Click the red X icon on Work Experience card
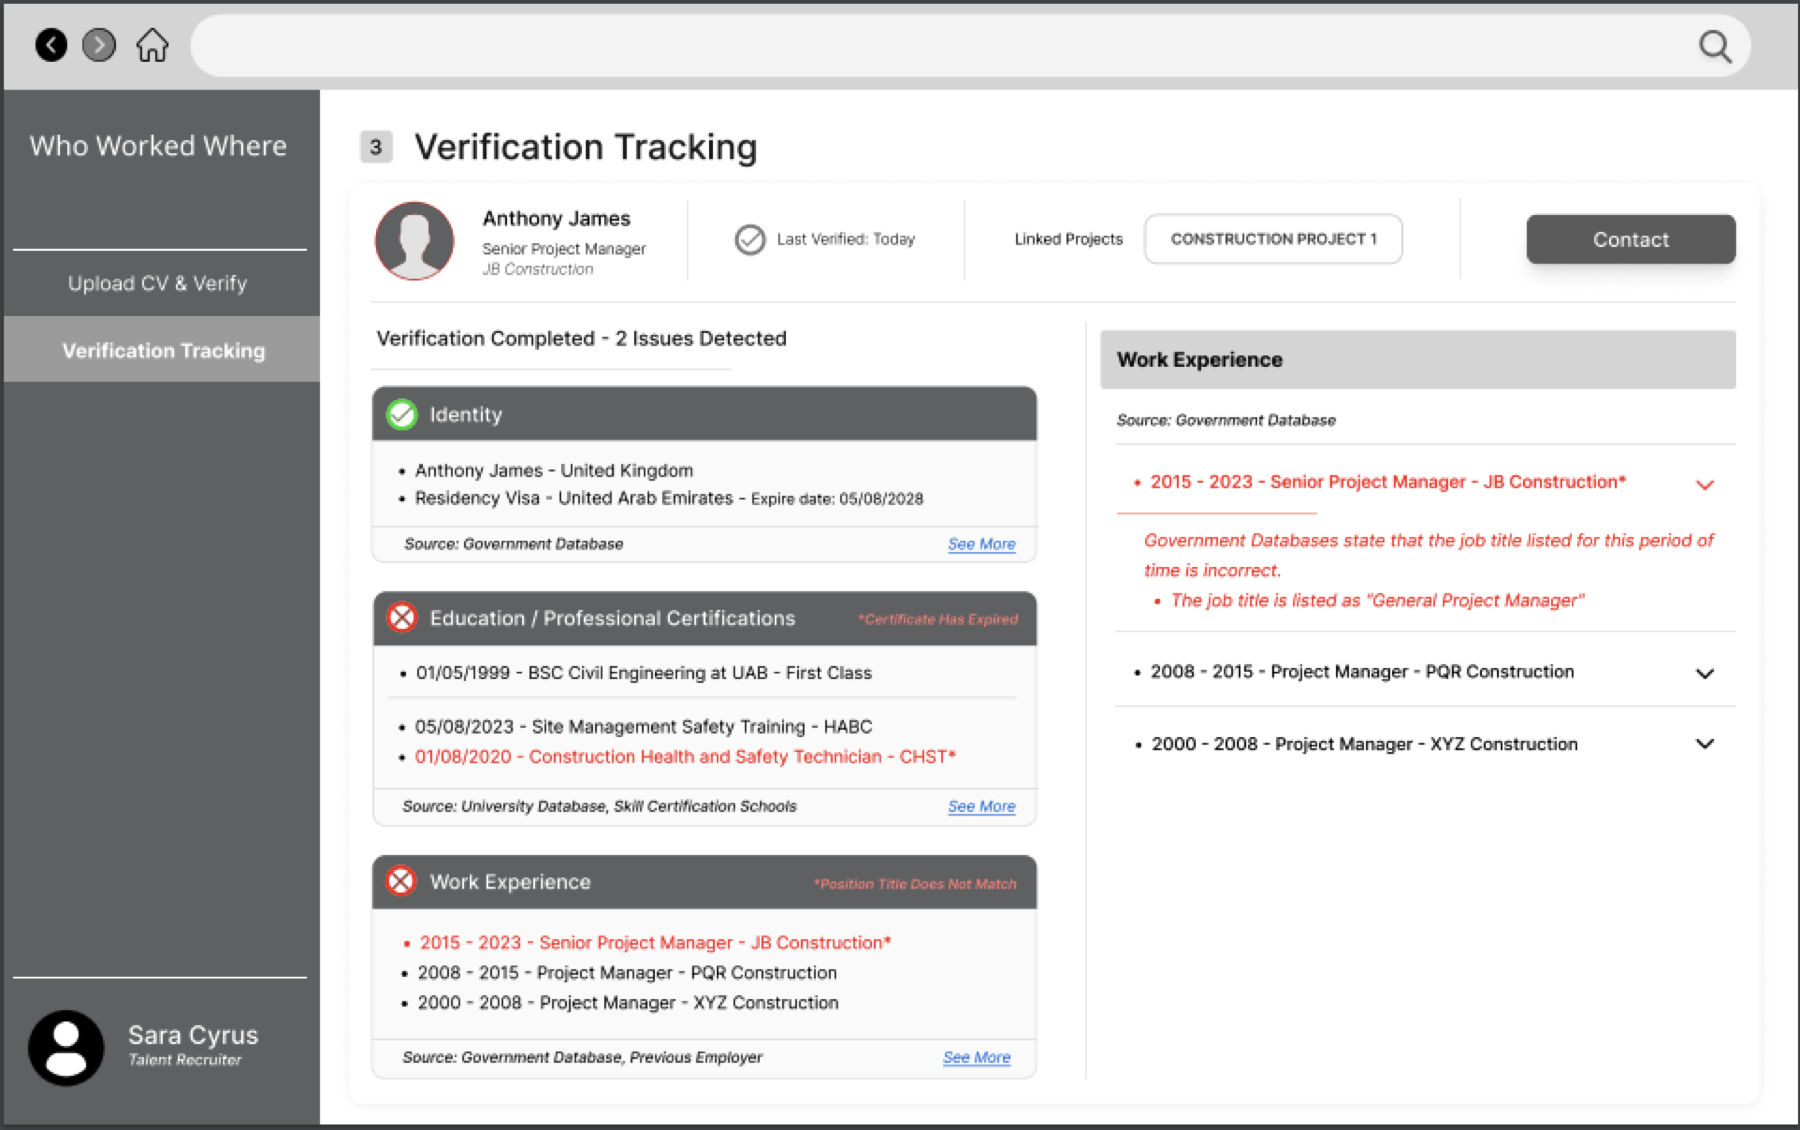Image resolution: width=1800 pixels, height=1130 pixels. click(x=401, y=881)
